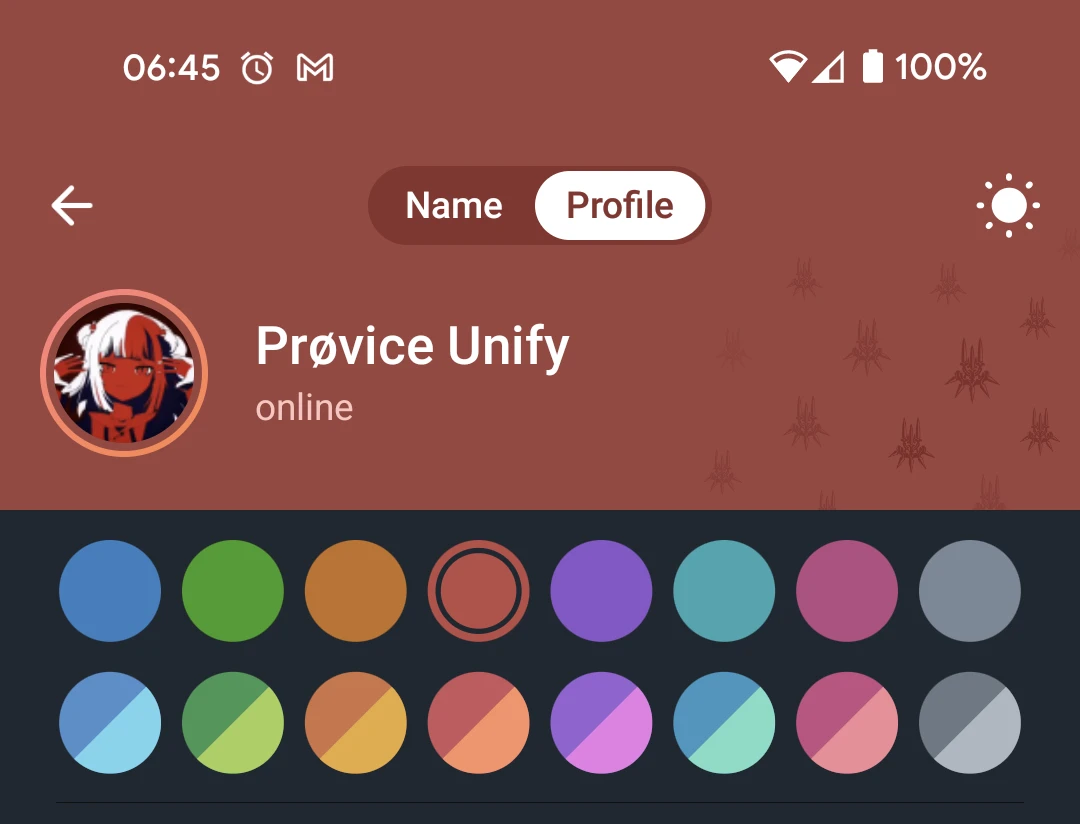The image size is (1080, 824).
Task: Tap the battery status icon
Action: pos(873,67)
